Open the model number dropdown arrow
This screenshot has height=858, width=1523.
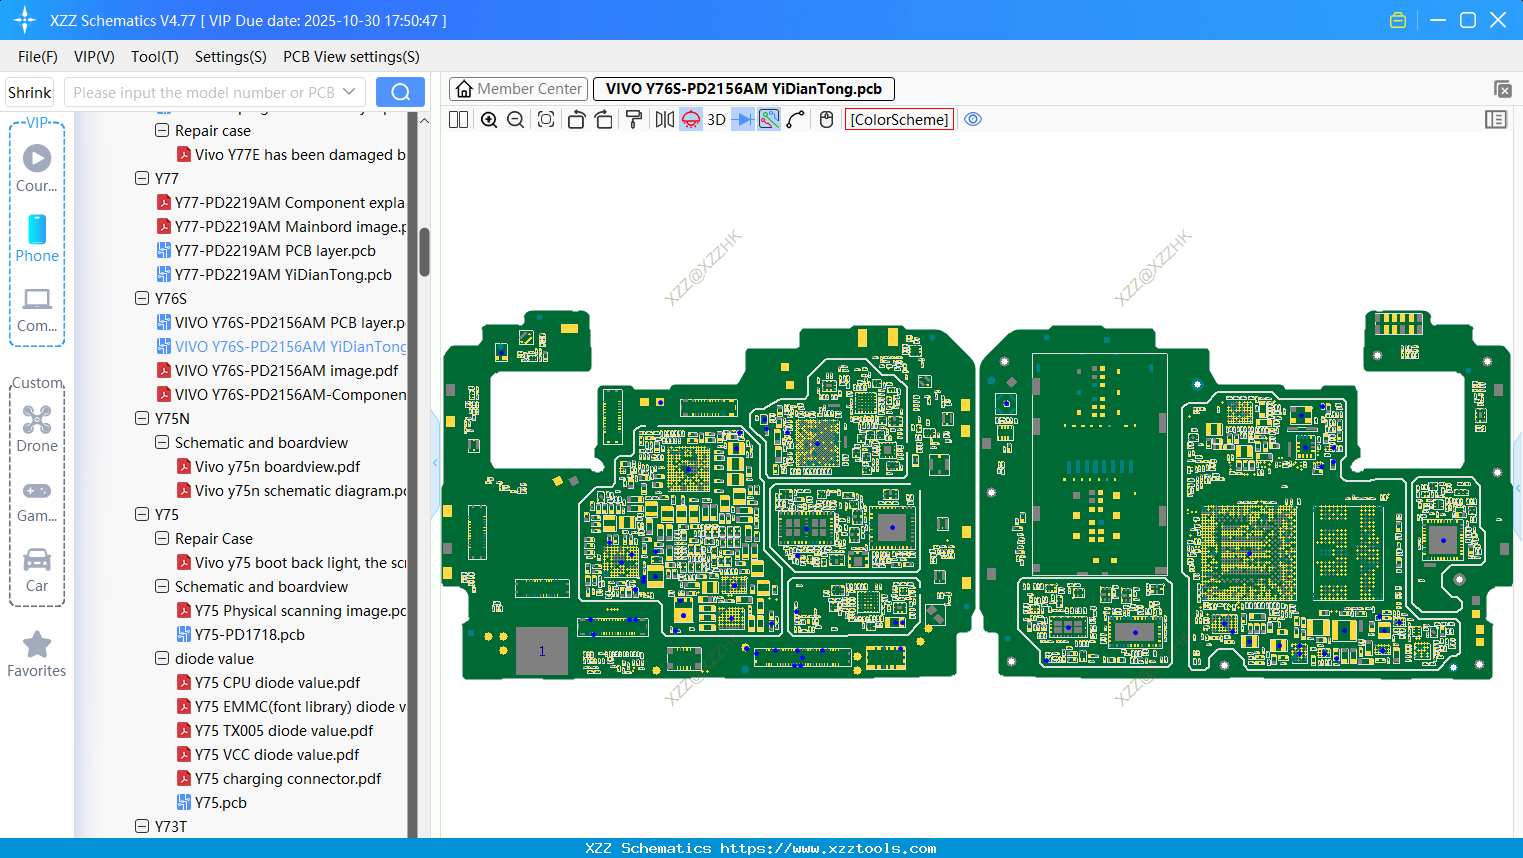pos(349,92)
